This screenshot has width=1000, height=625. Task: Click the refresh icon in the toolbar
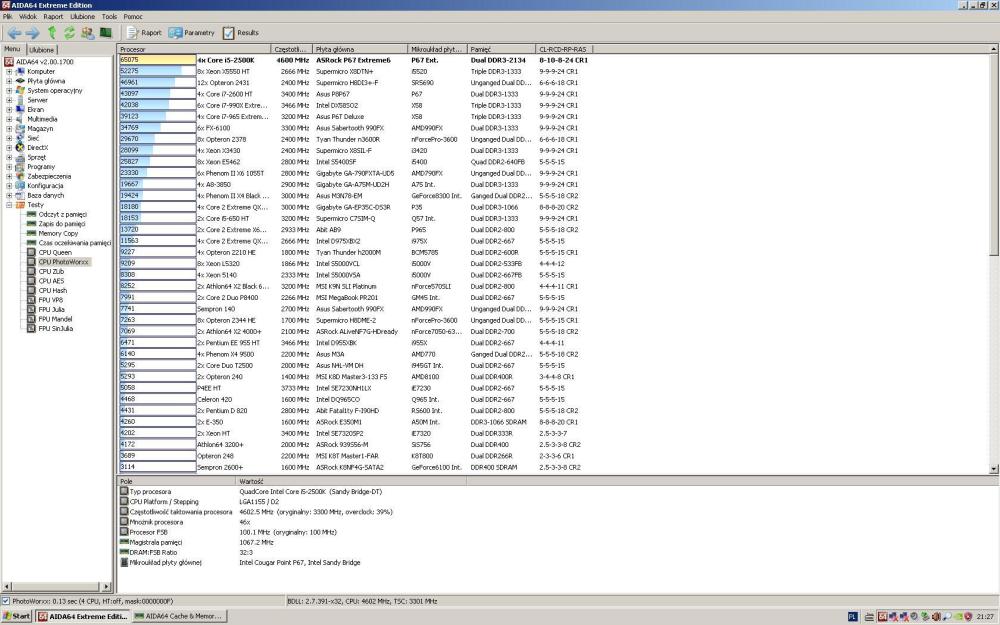68,33
